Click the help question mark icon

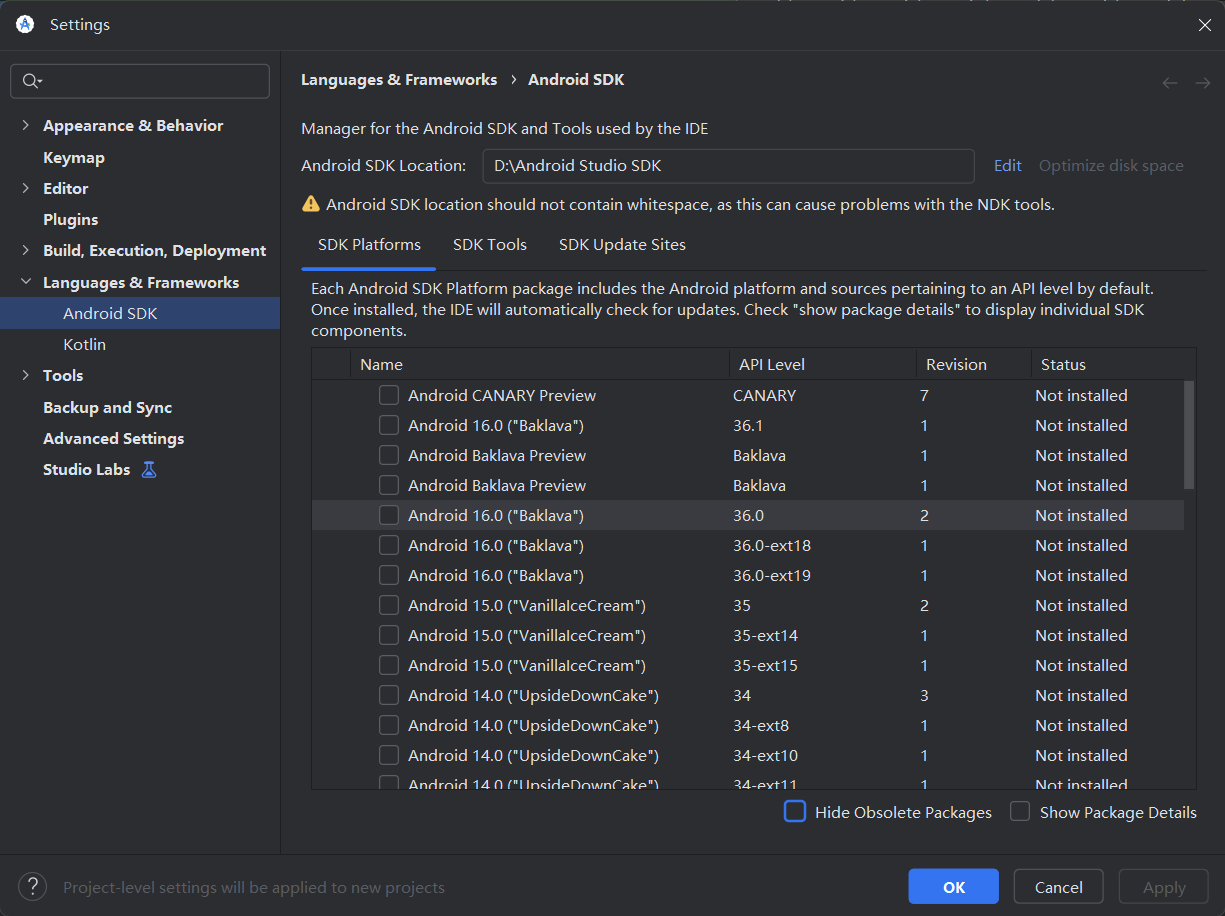[32, 886]
